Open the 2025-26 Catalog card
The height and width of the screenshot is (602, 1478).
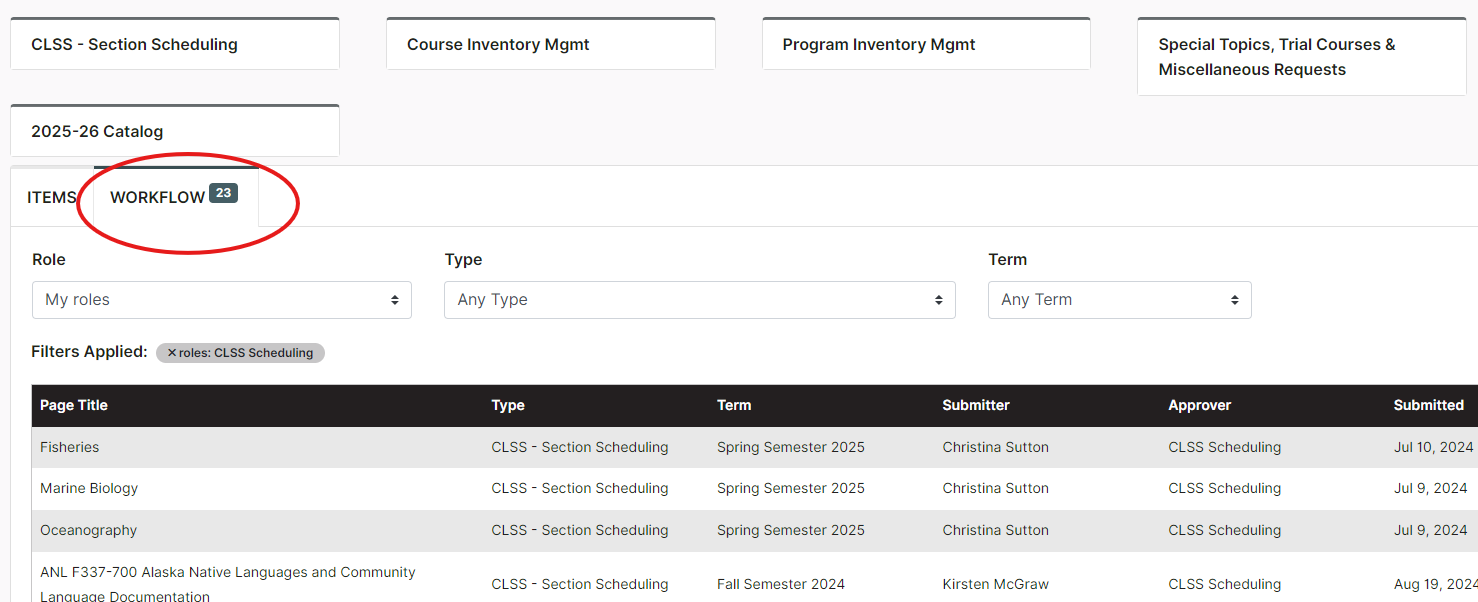pos(174,131)
